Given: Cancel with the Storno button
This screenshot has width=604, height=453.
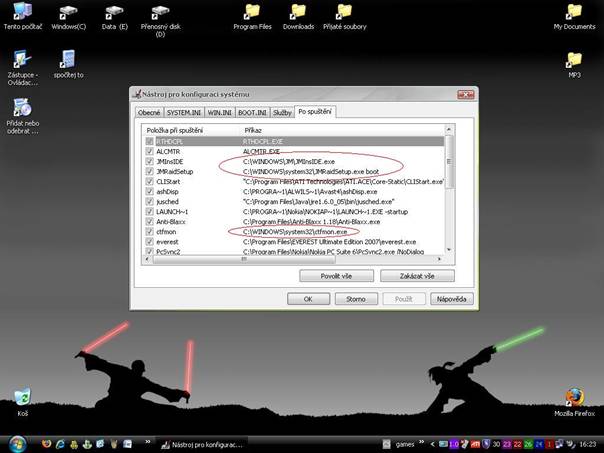Looking at the screenshot, I should click(x=356, y=299).
